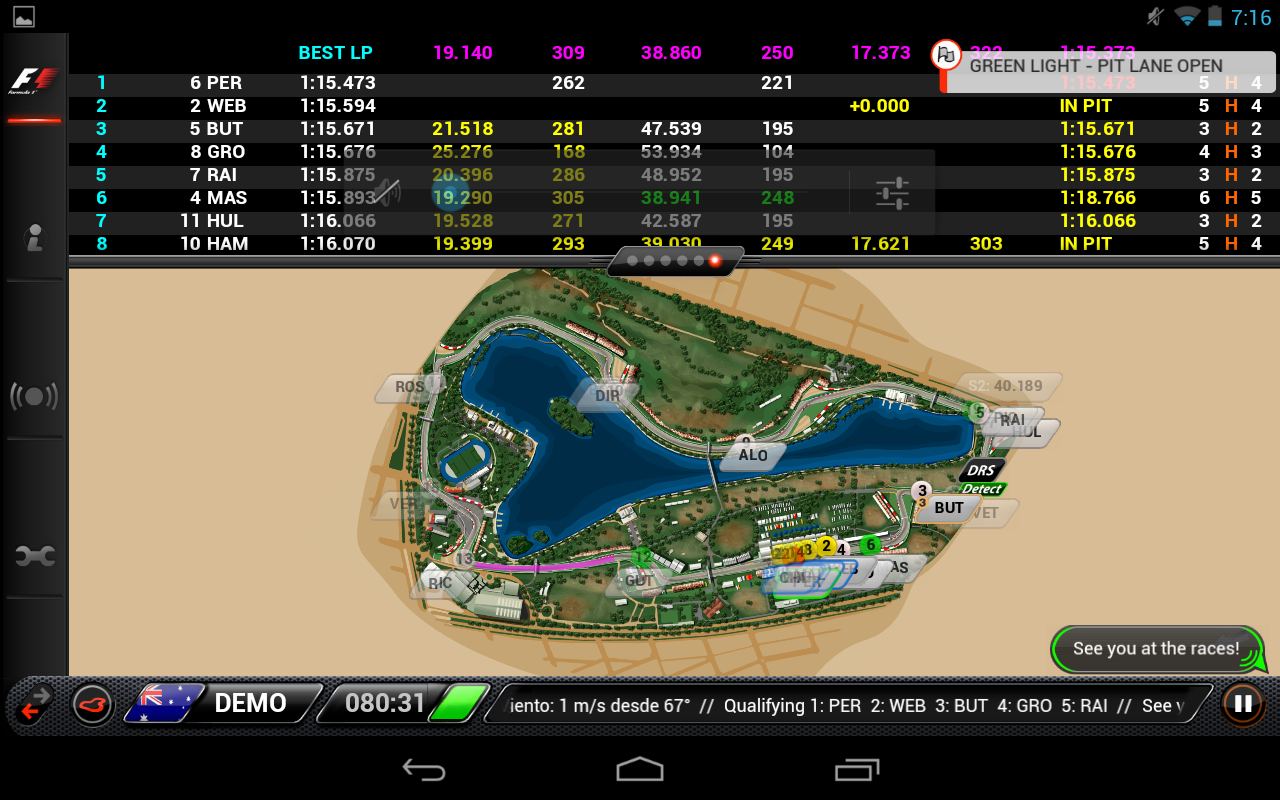Open the live commentary broadcast icon

pyautogui.click(x=34, y=397)
